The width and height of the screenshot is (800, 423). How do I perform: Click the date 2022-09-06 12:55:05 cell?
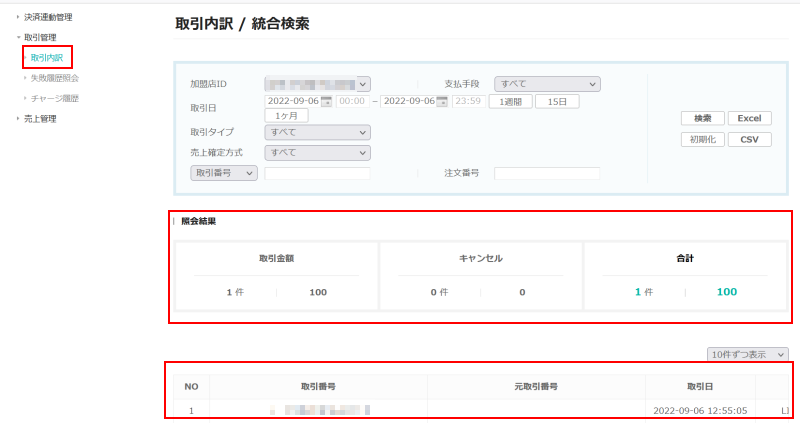700,411
